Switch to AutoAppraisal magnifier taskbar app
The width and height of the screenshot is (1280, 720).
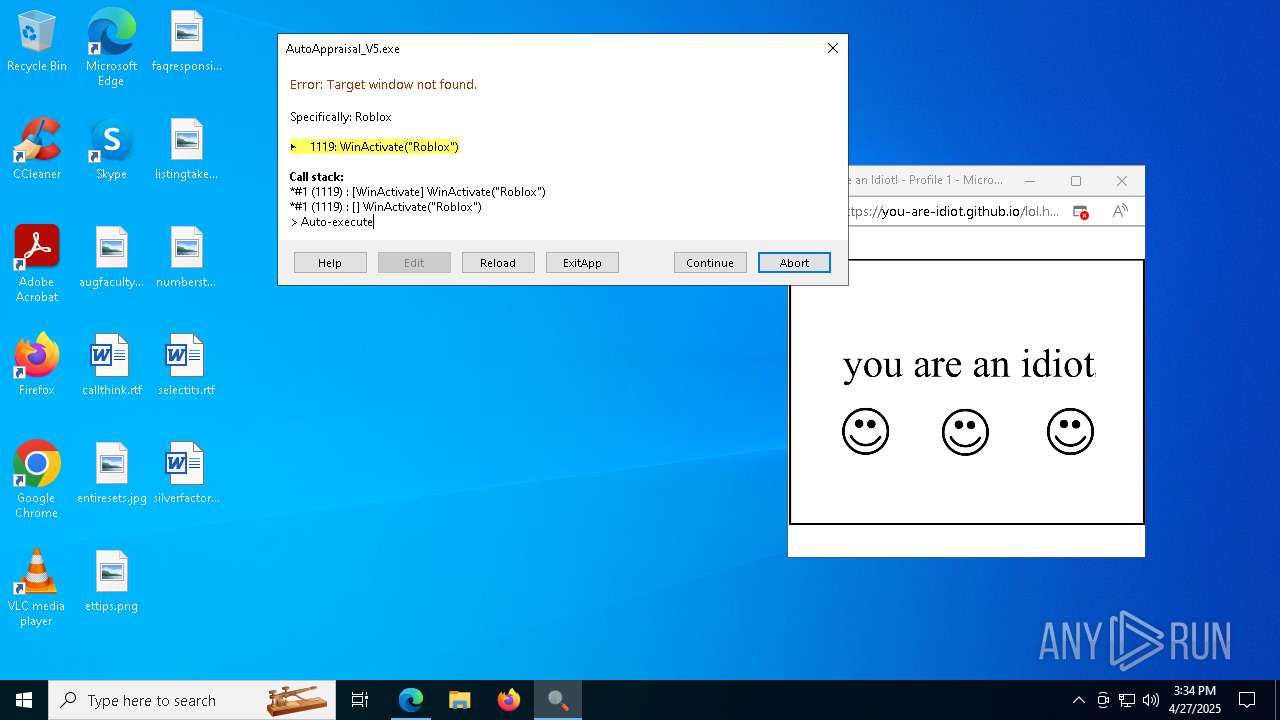558,700
